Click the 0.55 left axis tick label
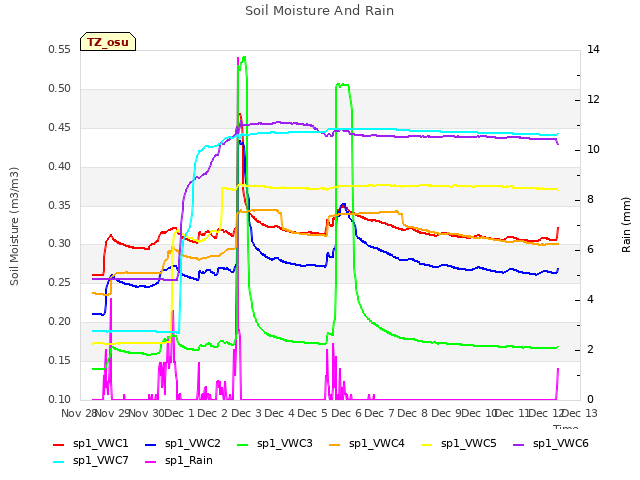The height and width of the screenshot is (480, 640). pos(60,50)
